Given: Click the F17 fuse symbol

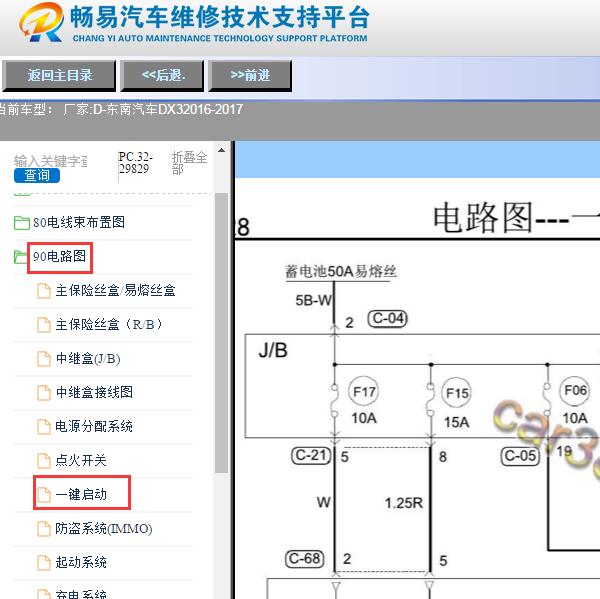Looking at the screenshot, I should click(364, 392).
